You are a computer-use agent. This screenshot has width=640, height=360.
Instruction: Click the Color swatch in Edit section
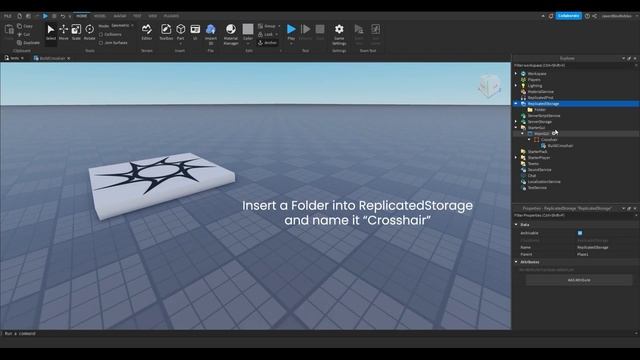248,29
